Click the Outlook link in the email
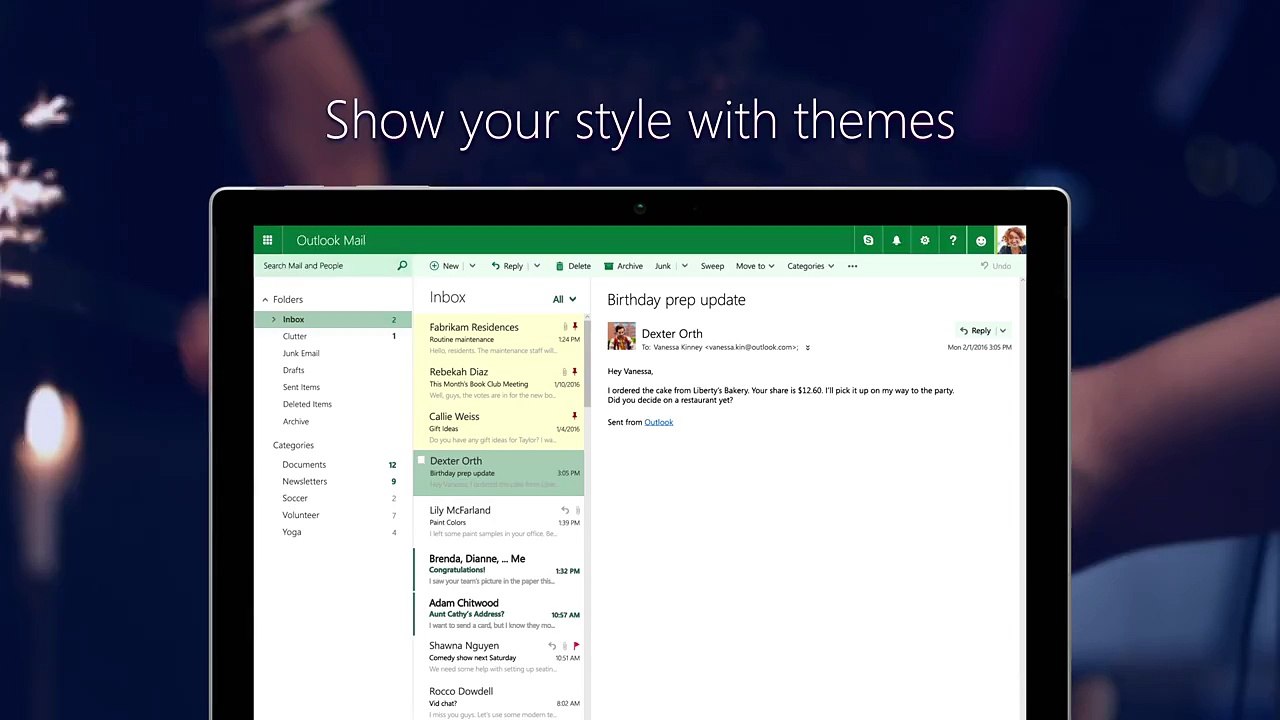The image size is (1280, 720). tap(658, 422)
